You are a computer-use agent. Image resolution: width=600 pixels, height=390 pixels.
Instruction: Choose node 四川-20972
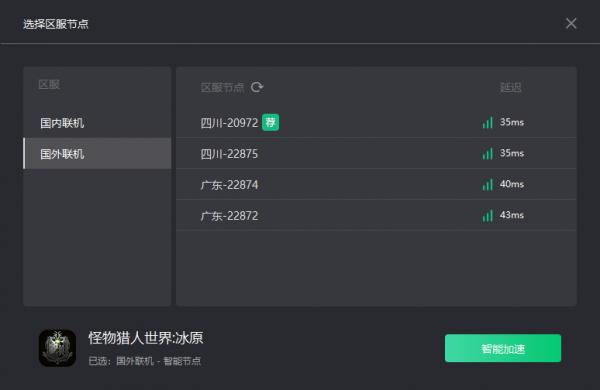(x=376, y=122)
